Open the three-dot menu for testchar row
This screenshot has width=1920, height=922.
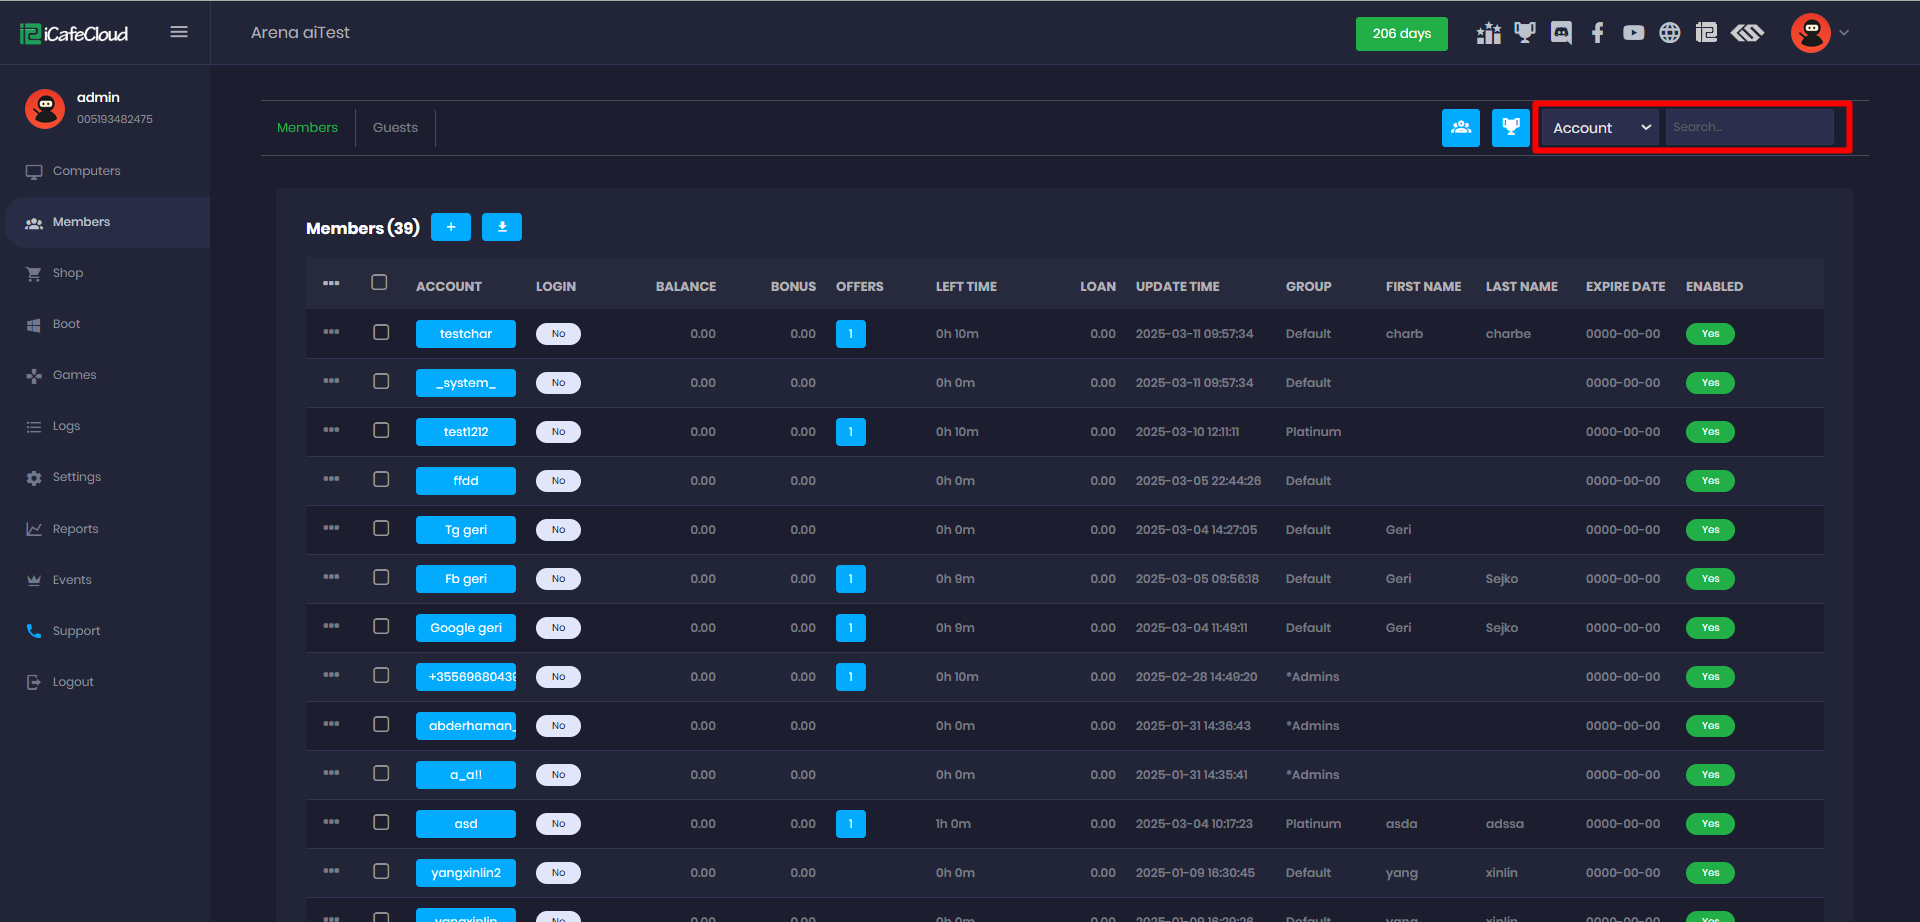[331, 332]
